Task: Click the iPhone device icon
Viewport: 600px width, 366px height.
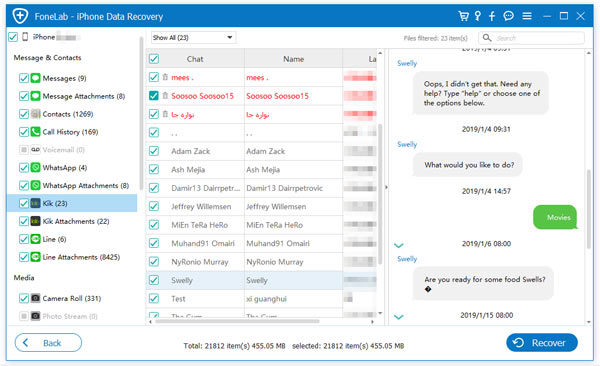Action: coord(25,37)
